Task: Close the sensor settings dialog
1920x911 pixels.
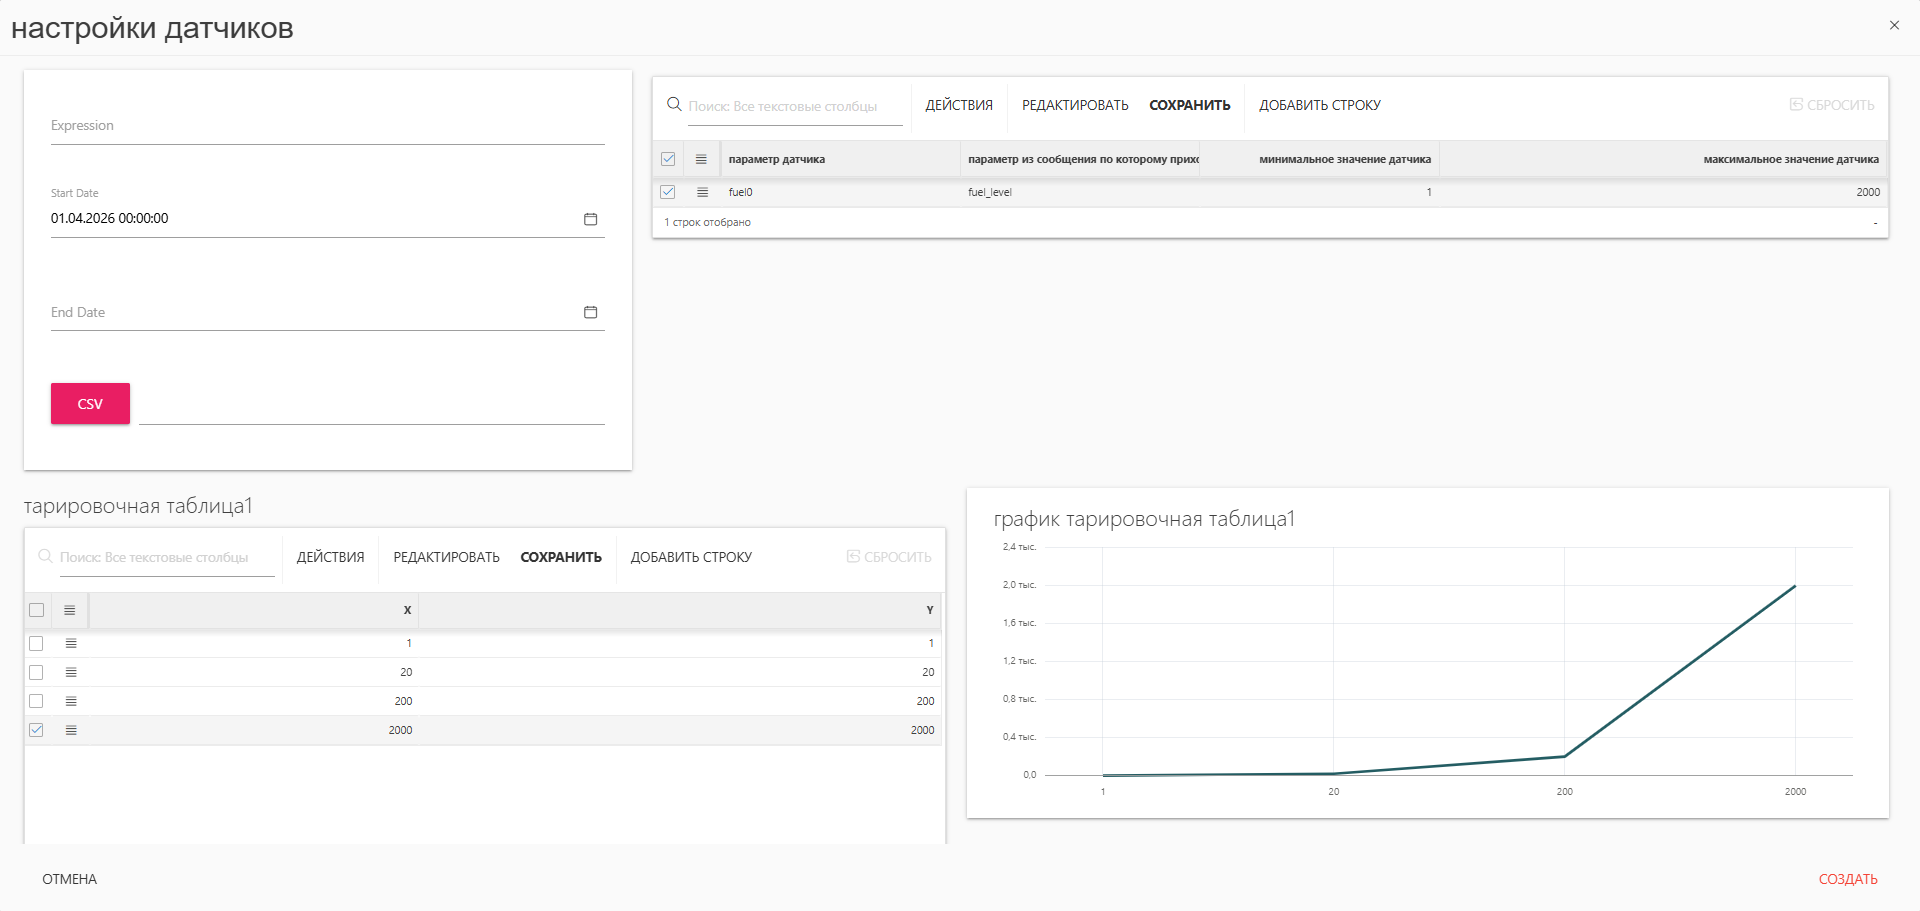Action: (x=1894, y=25)
